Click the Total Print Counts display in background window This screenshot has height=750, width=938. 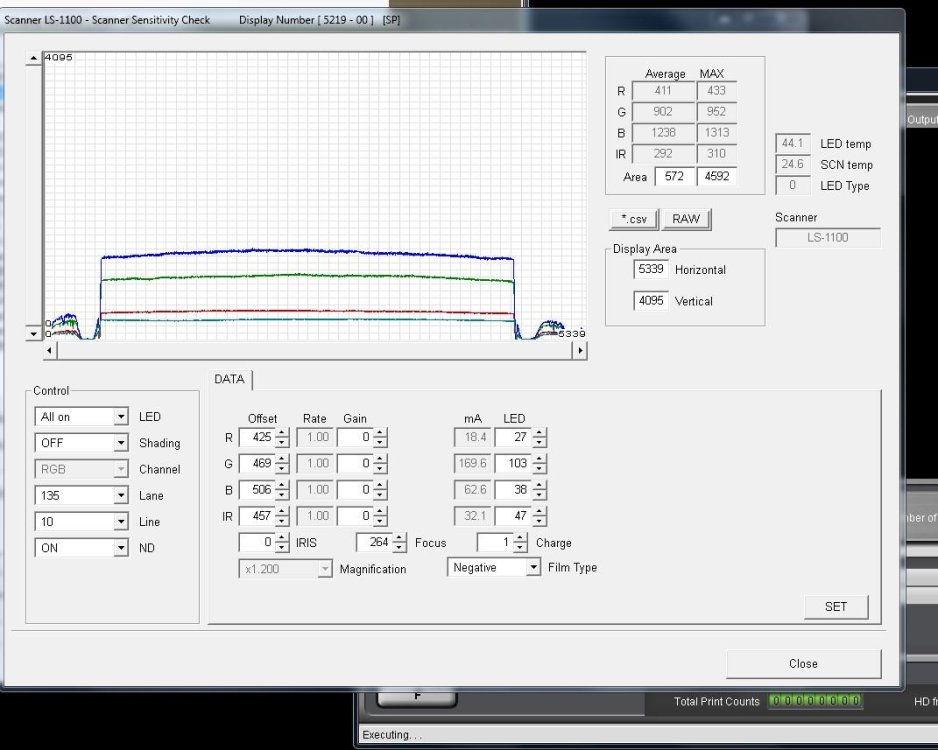tap(815, 701)
